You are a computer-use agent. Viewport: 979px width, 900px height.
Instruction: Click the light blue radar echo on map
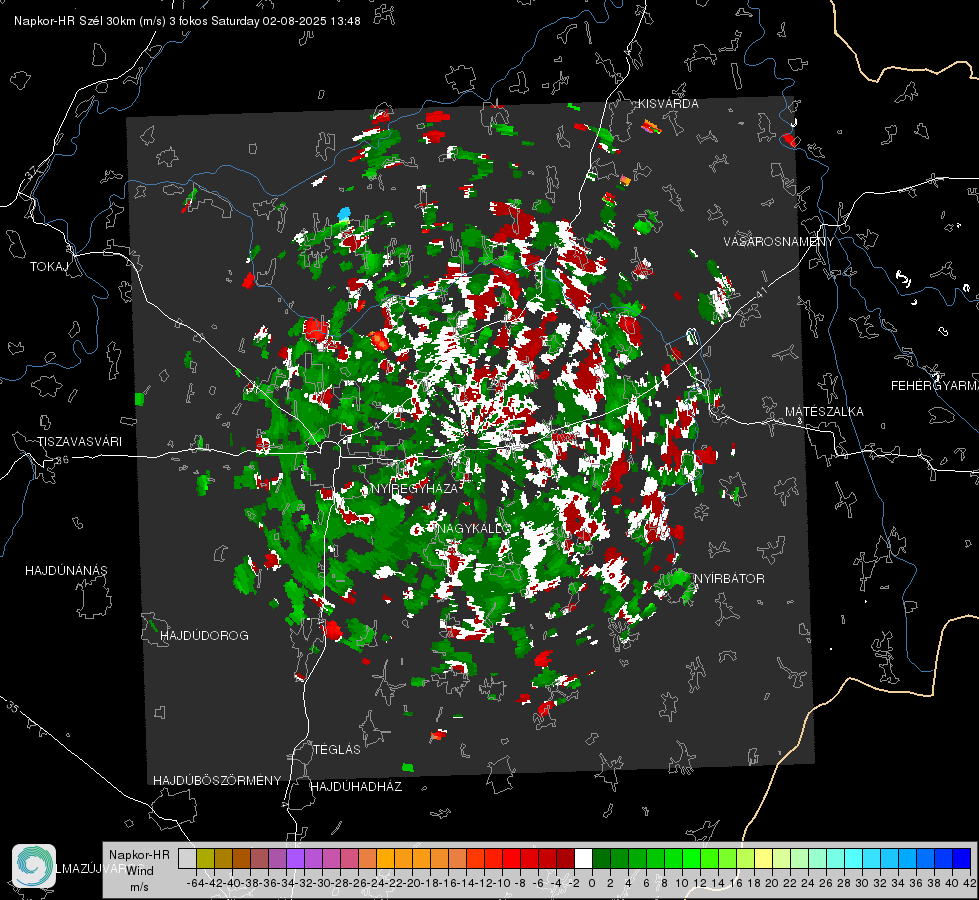click(x=344, y=214)
